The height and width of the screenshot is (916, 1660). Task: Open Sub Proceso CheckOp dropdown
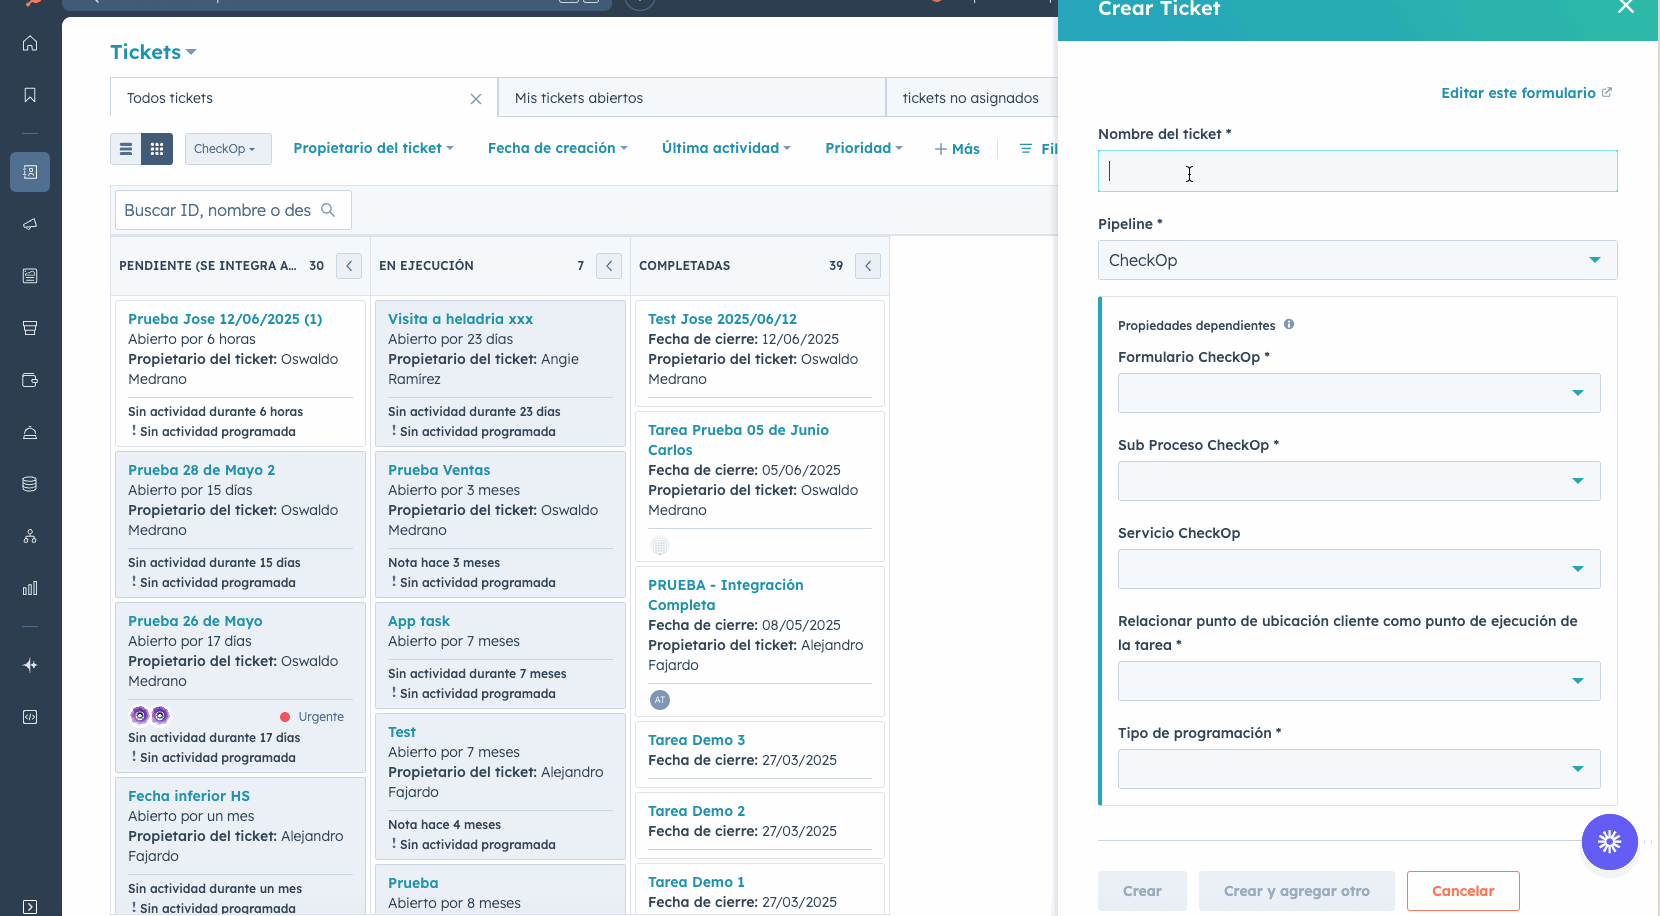pos(1359,481)
